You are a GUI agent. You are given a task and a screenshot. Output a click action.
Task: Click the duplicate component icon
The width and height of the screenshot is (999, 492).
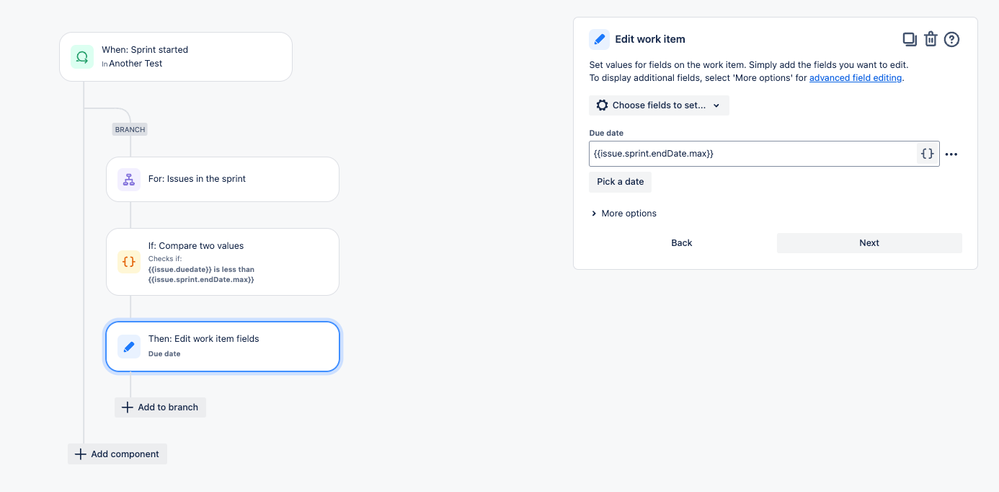[x=909, y=40]
